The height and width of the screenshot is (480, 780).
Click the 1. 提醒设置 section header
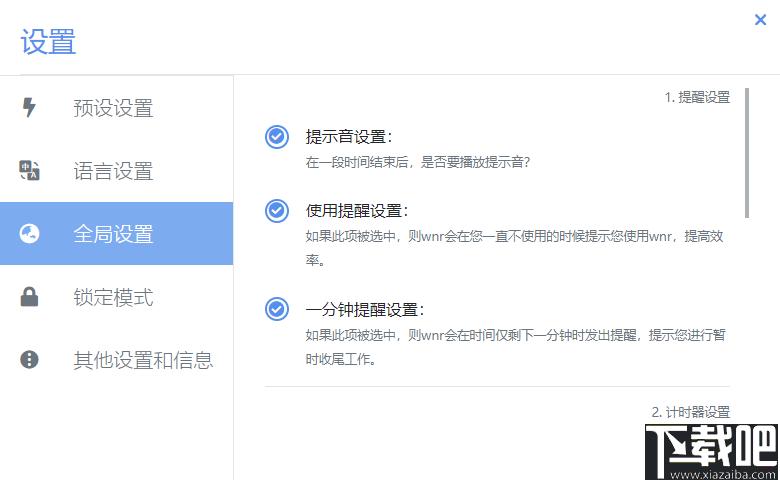(x=697, y=97)
